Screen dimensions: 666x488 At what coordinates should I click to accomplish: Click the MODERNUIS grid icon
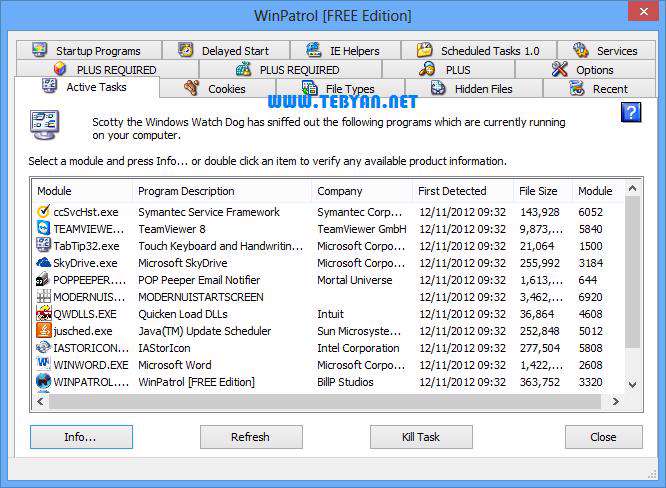43,296
